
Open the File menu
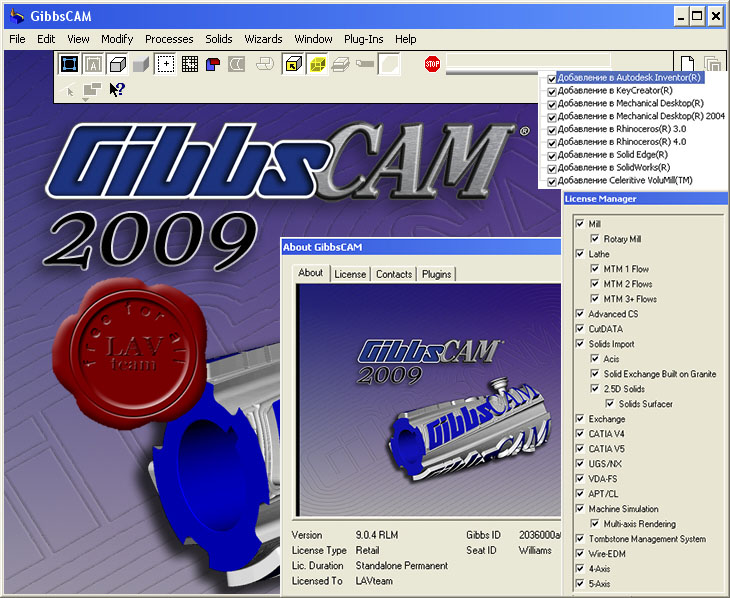(x=17, y=39)
